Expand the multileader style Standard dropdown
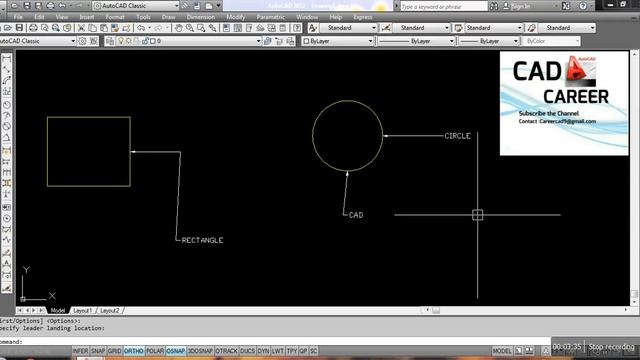 coord(592,28)
